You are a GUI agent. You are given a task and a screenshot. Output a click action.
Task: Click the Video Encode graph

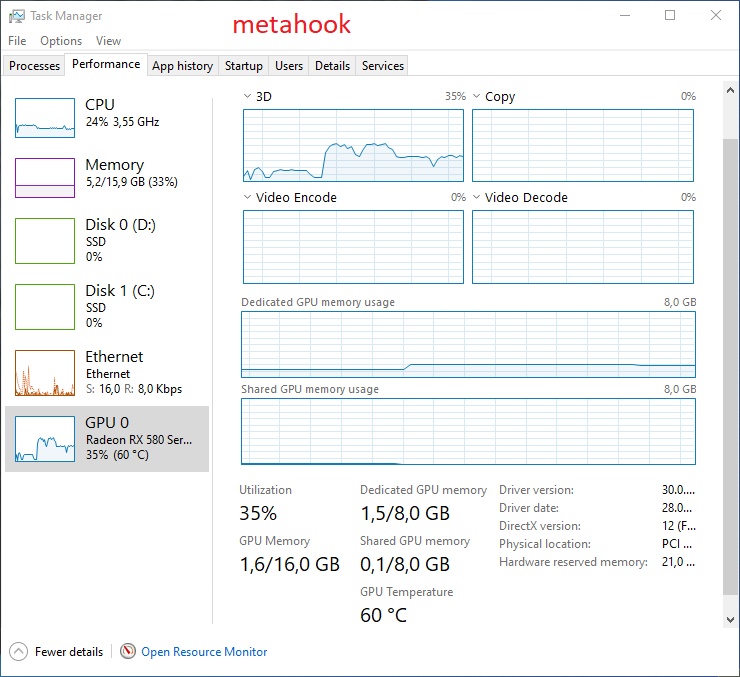click(x=353, y=247)
